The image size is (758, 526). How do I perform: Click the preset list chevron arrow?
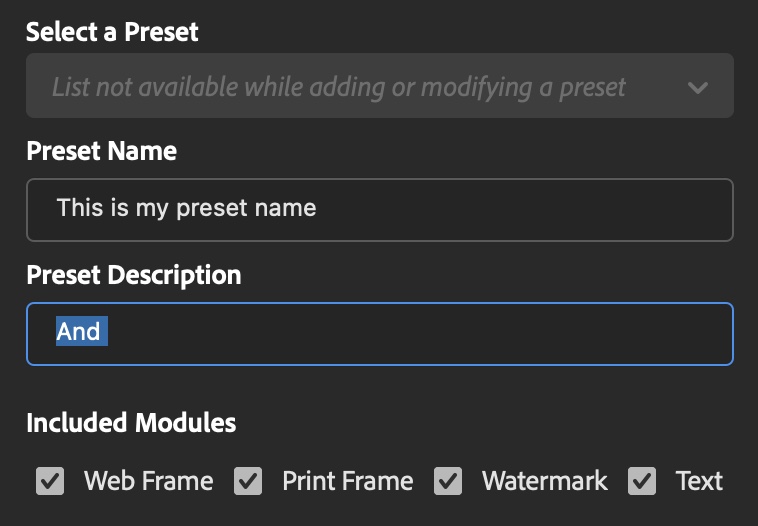pyautogui.click(x=698, y=87)
